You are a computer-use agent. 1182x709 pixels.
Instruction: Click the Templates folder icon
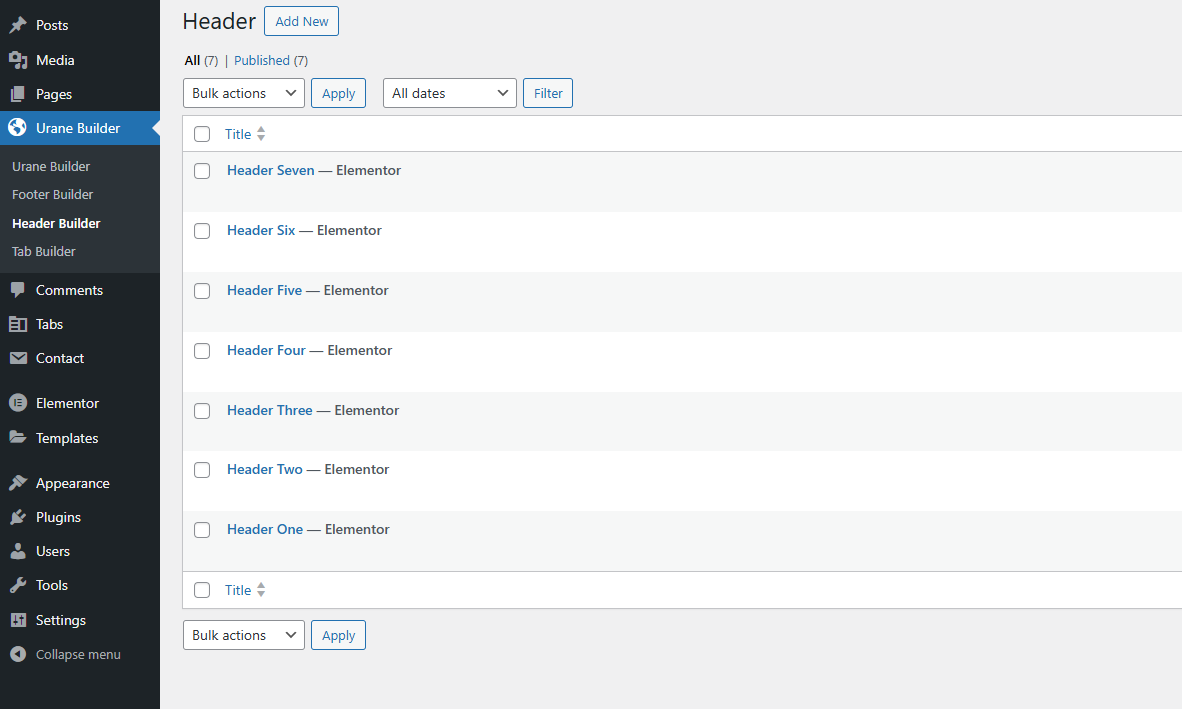[x=18, y=438]
